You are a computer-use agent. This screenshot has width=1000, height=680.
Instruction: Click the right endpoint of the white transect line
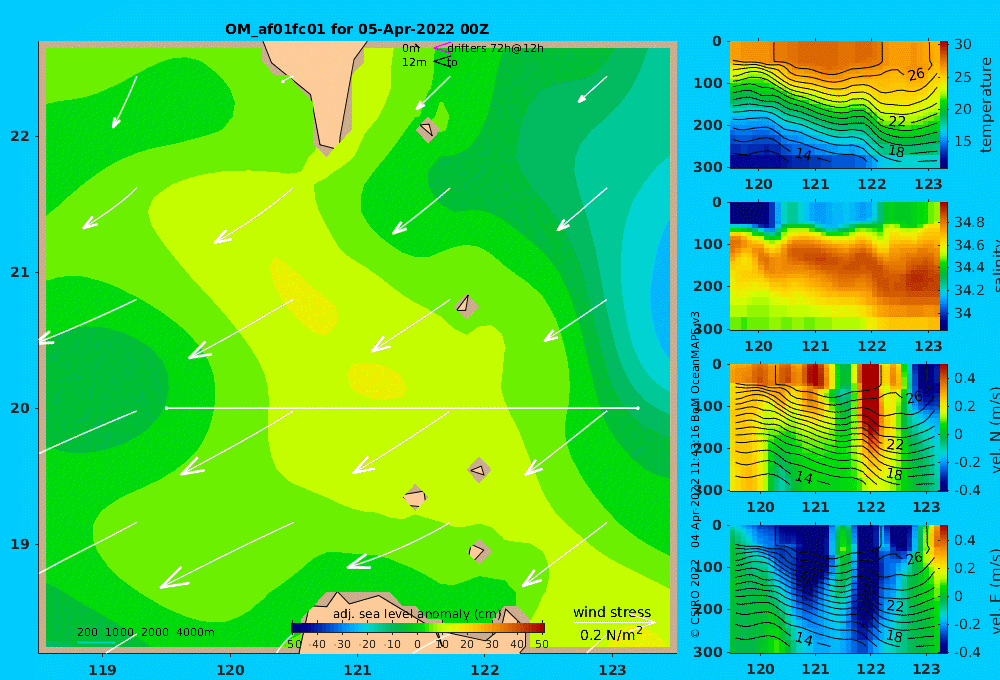tap(638, 408)
